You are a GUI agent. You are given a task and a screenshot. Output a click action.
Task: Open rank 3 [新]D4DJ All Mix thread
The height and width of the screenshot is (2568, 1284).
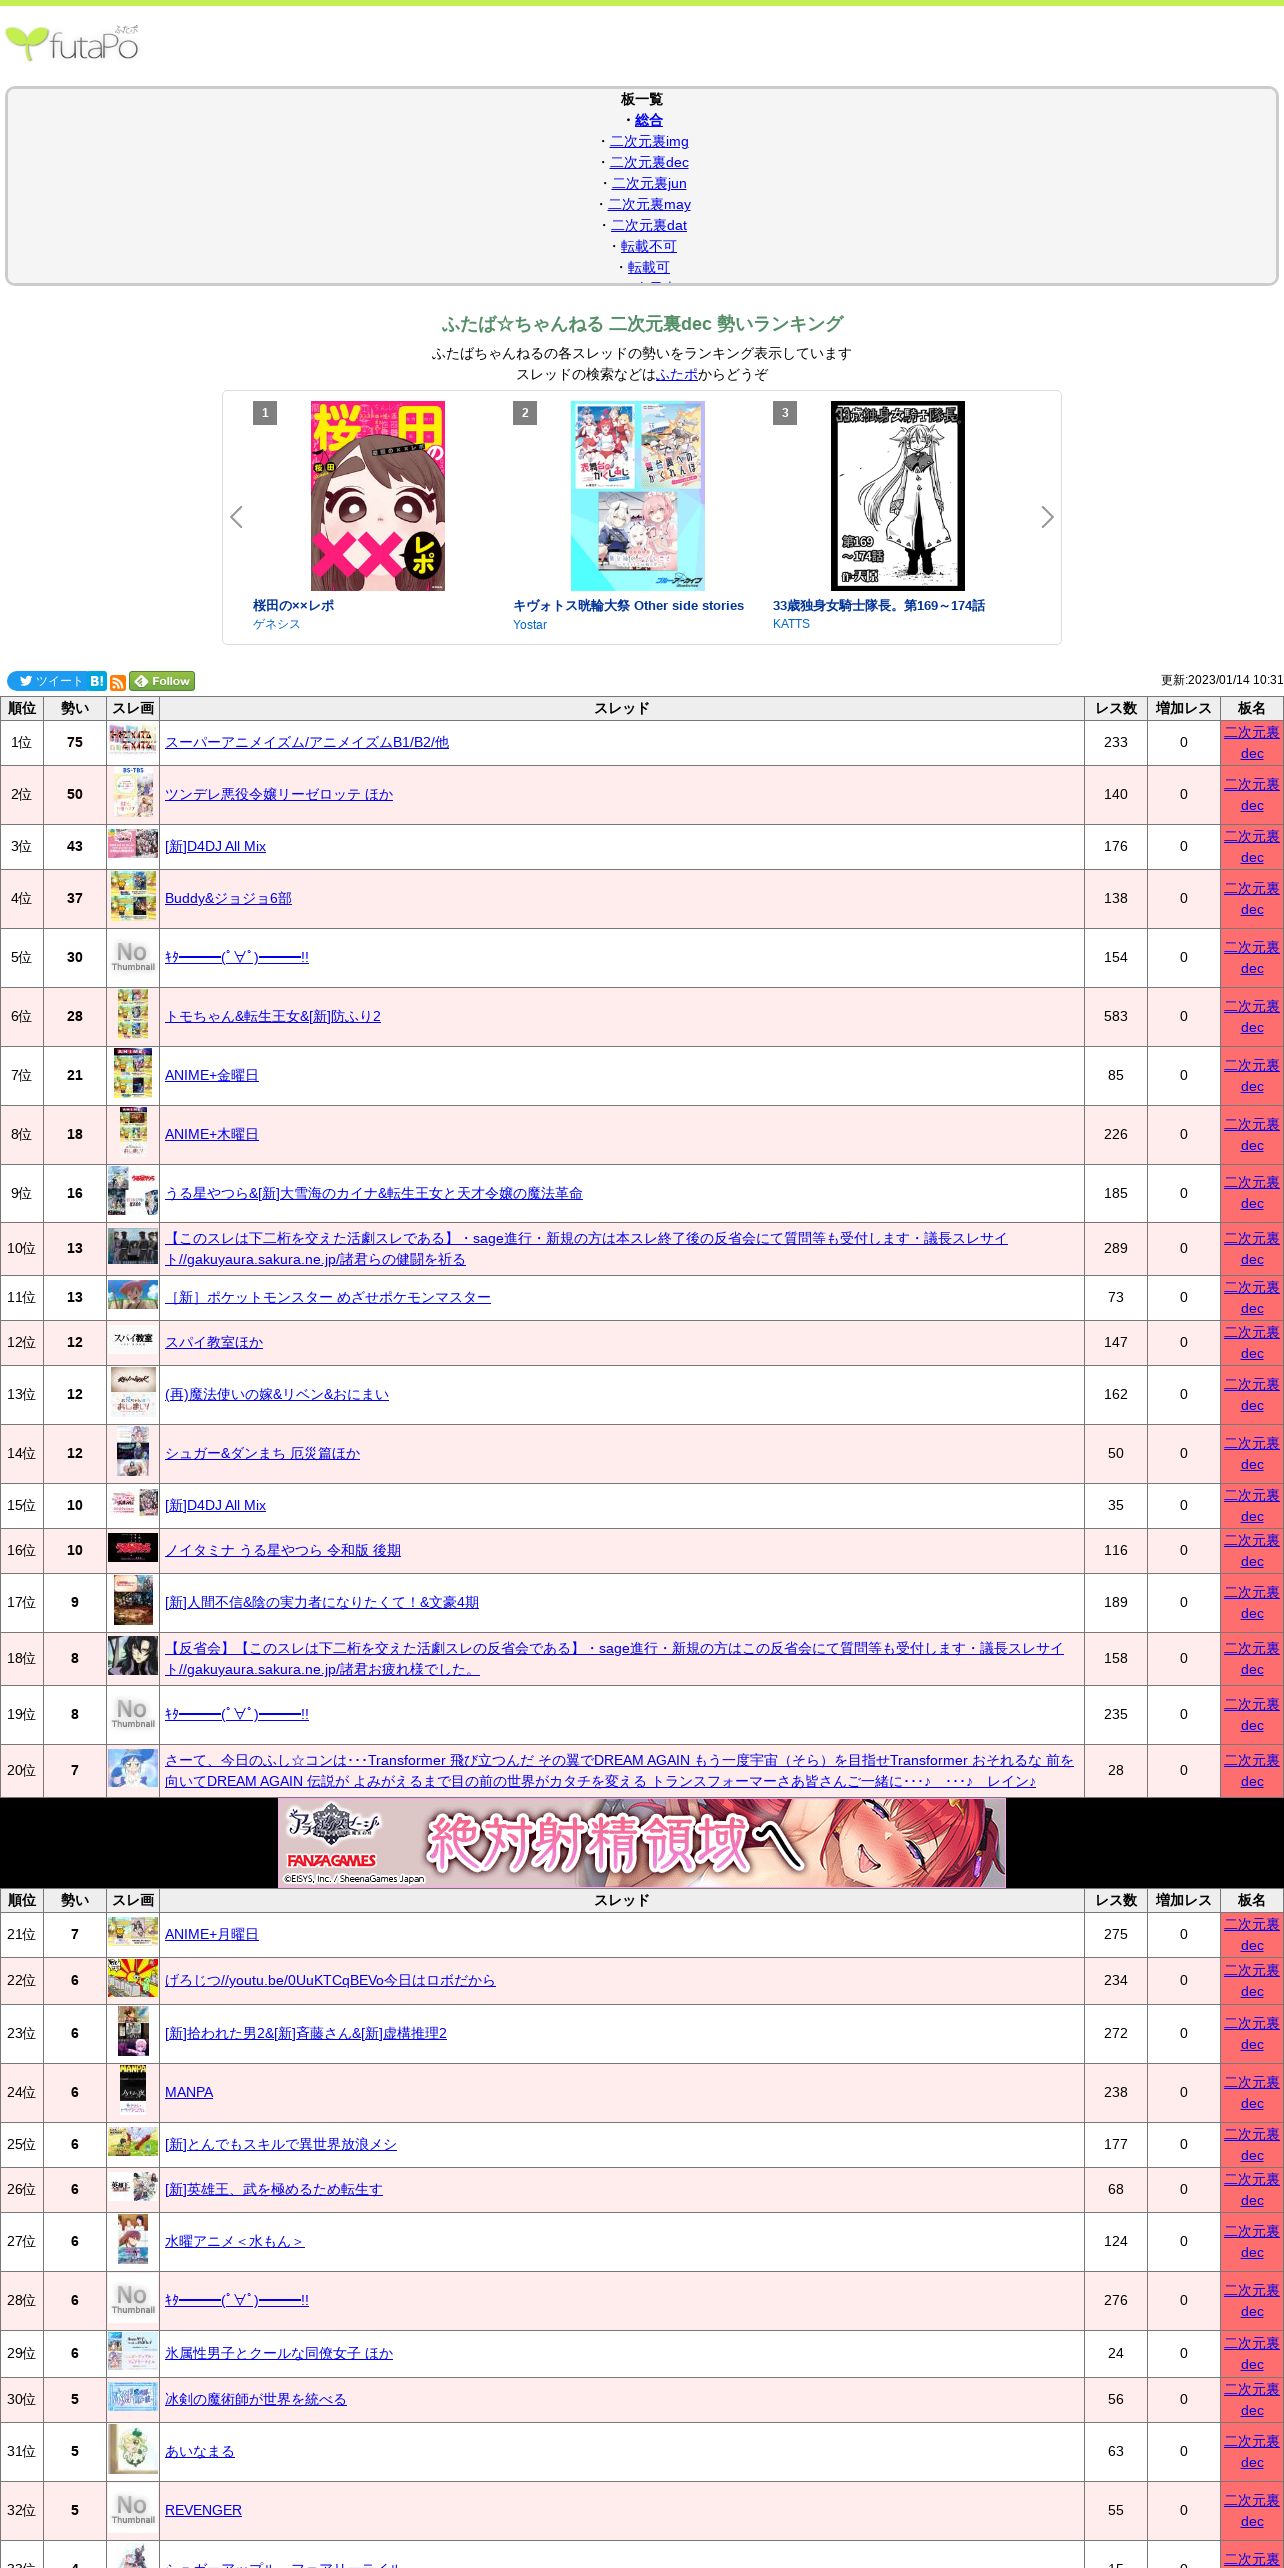215,846
